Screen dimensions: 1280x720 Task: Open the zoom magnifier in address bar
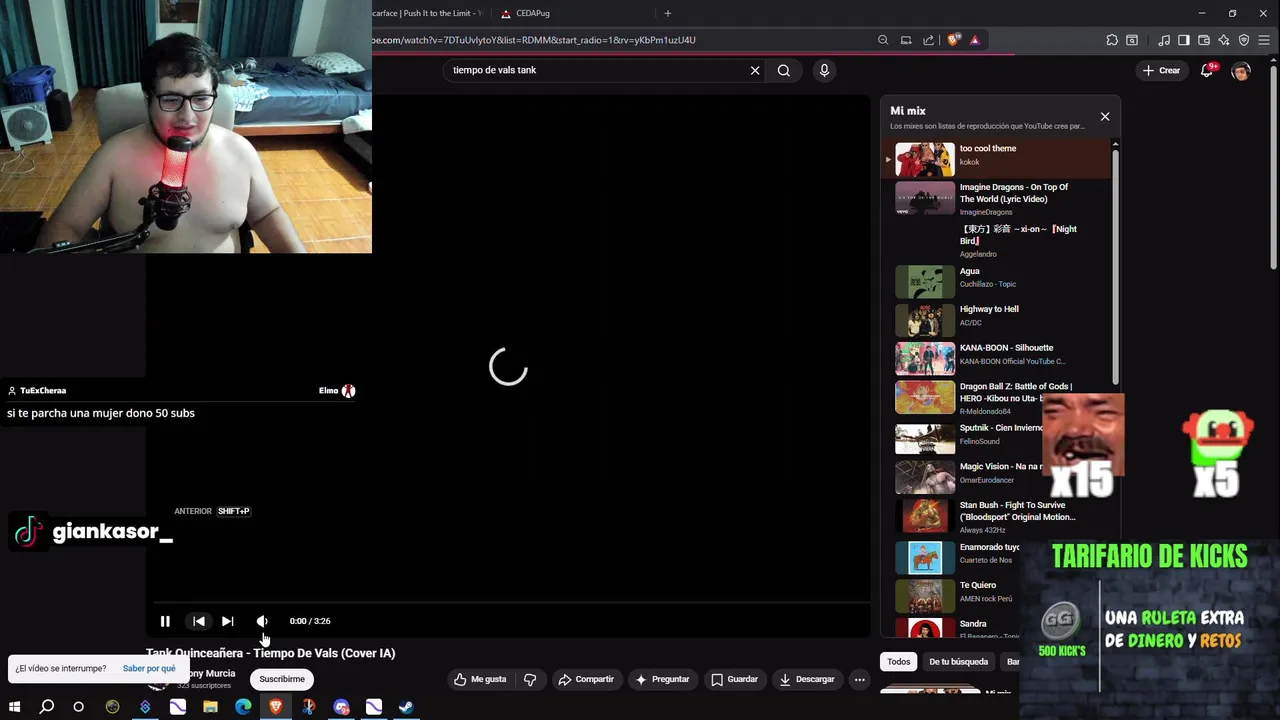pos(883,40)
